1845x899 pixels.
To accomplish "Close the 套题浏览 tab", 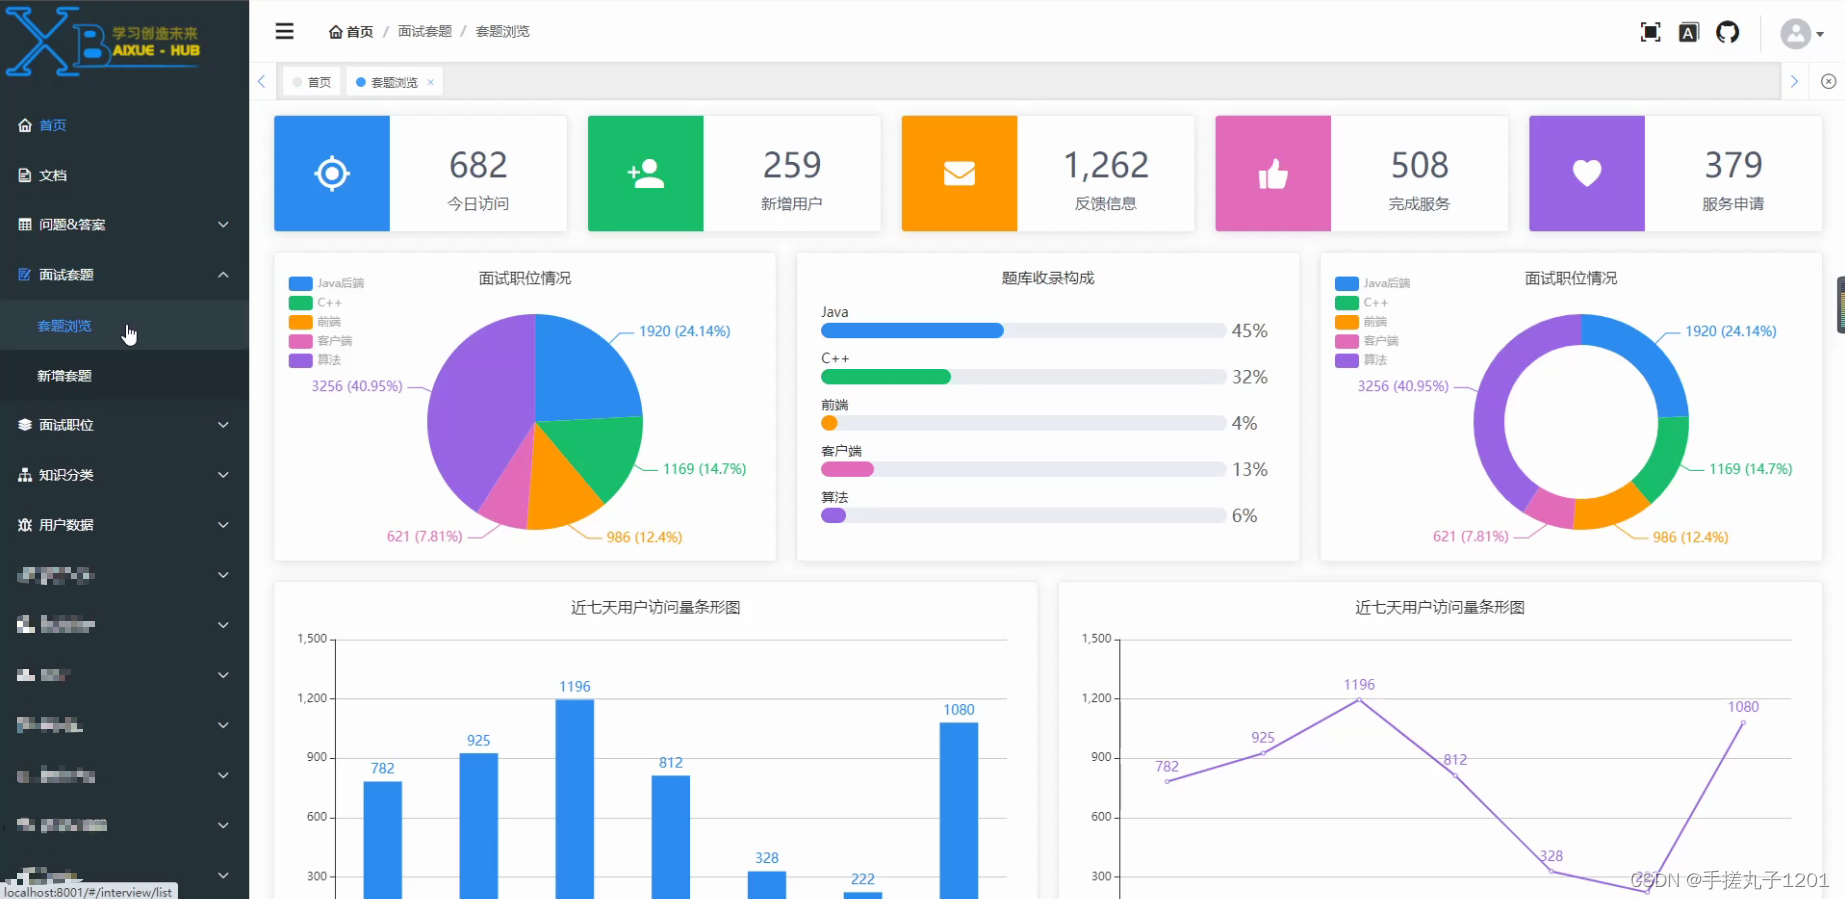I will [431, 82].
